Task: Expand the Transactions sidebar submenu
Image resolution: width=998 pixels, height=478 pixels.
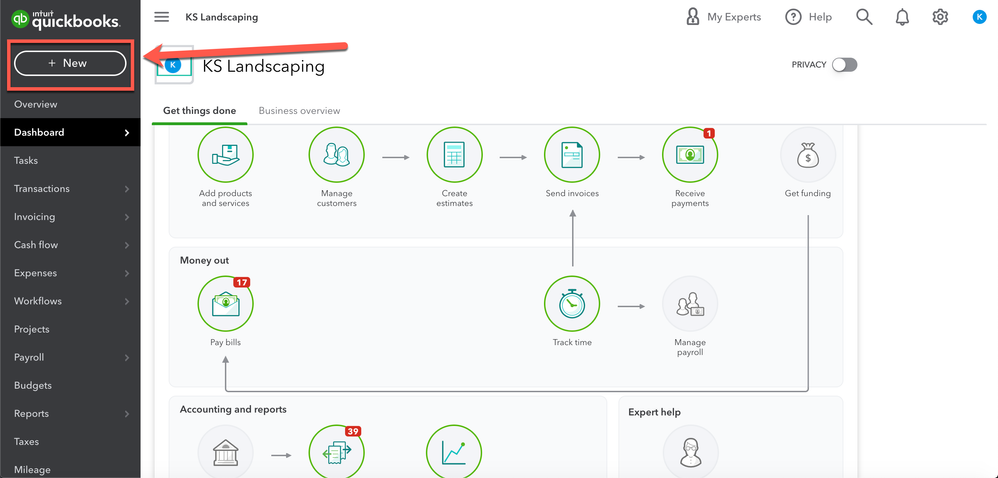Action: (x=127, y=189)
